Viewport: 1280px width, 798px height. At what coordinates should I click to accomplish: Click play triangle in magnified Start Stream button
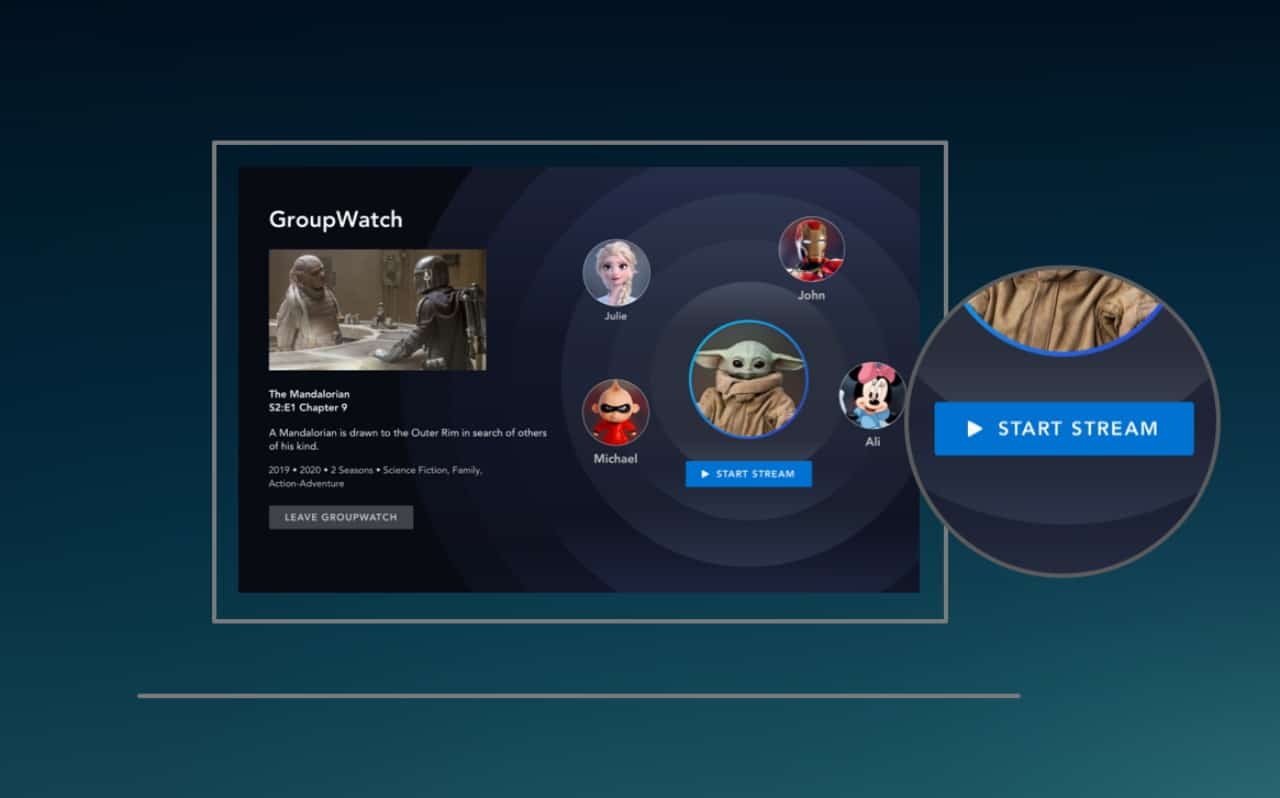point(975,429)
